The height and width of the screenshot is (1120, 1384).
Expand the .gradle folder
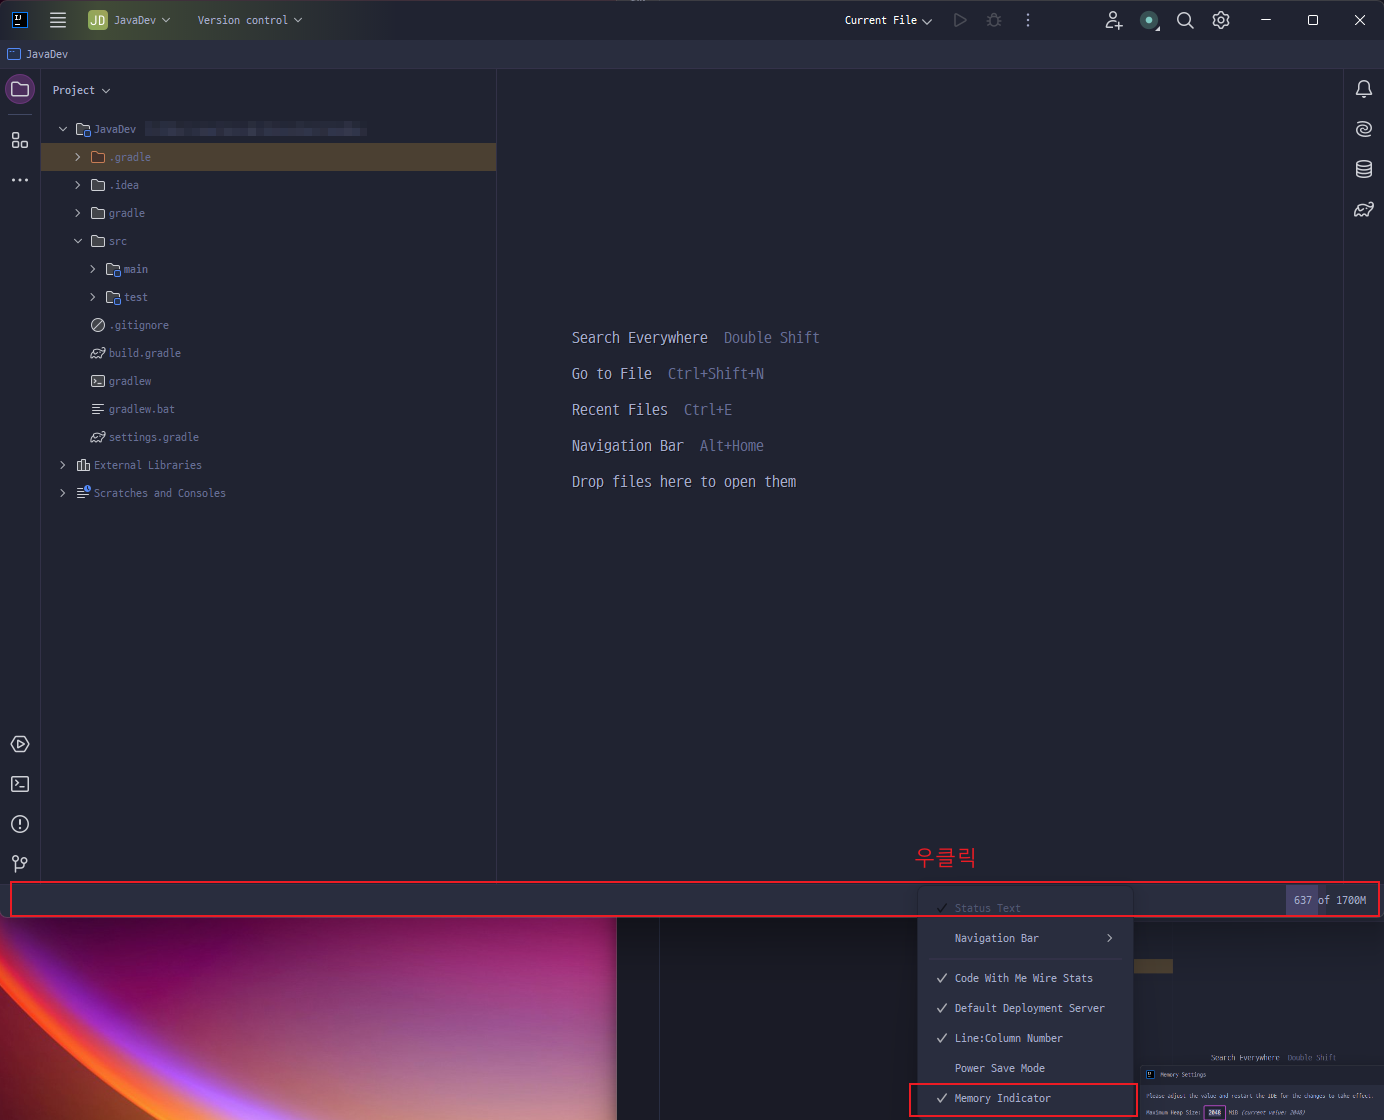pyautogui.click(x=78, y=157)
